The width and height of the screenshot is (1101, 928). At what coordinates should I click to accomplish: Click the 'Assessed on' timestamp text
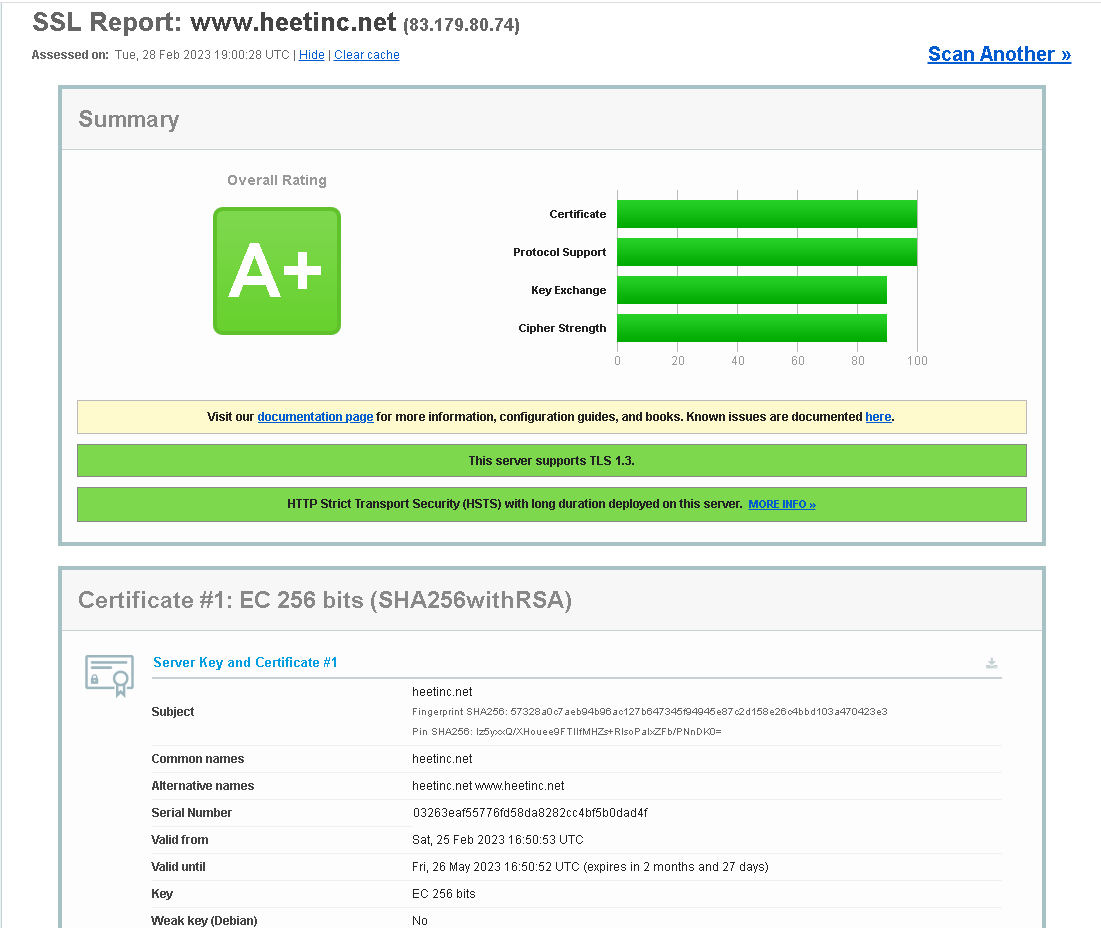202,55
